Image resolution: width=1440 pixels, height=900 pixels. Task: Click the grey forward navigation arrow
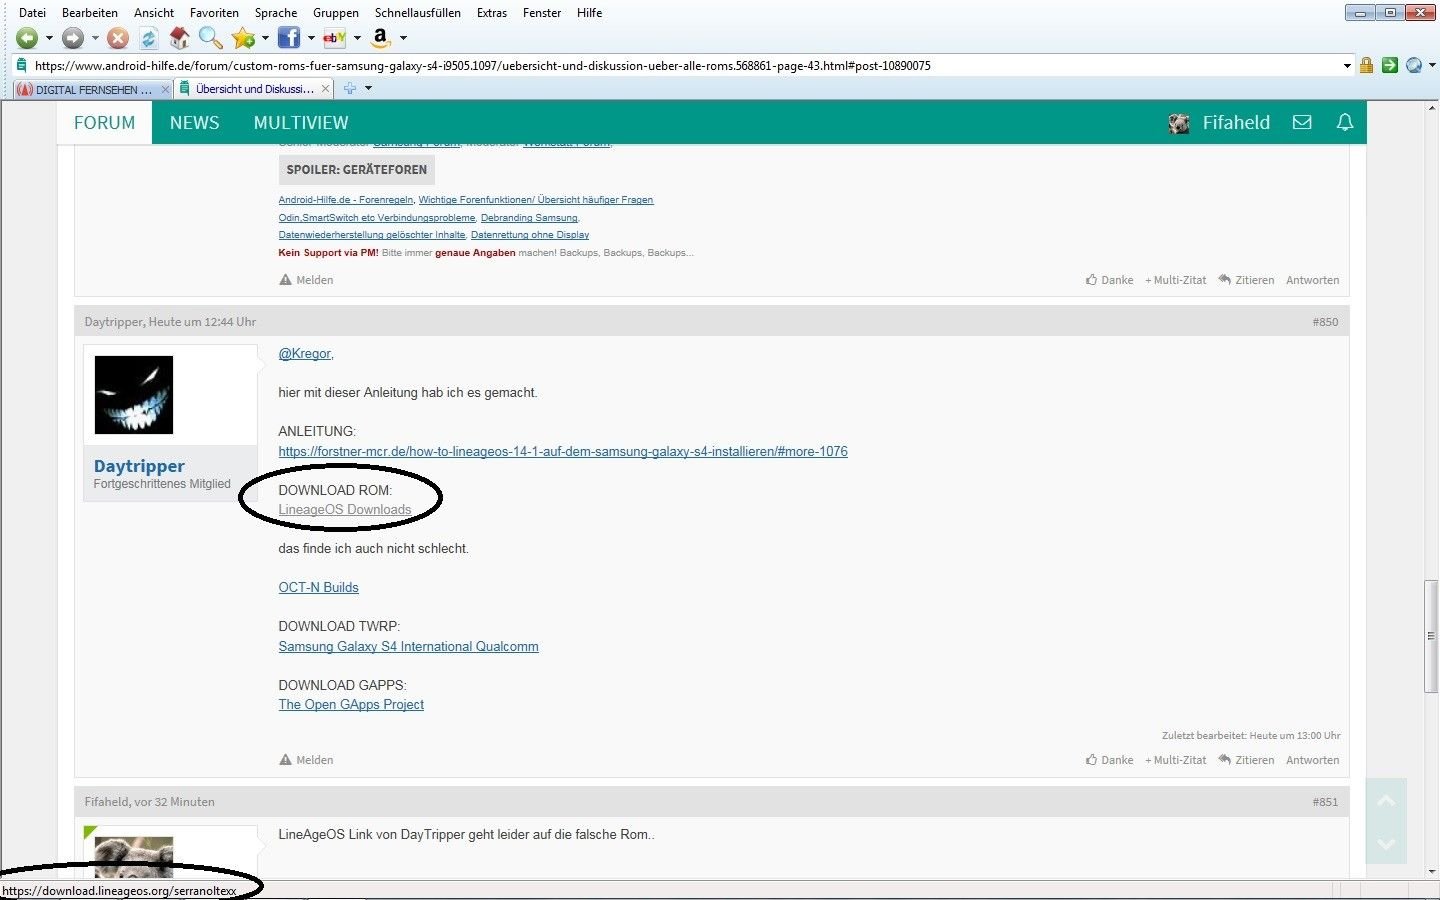(72, 38)
